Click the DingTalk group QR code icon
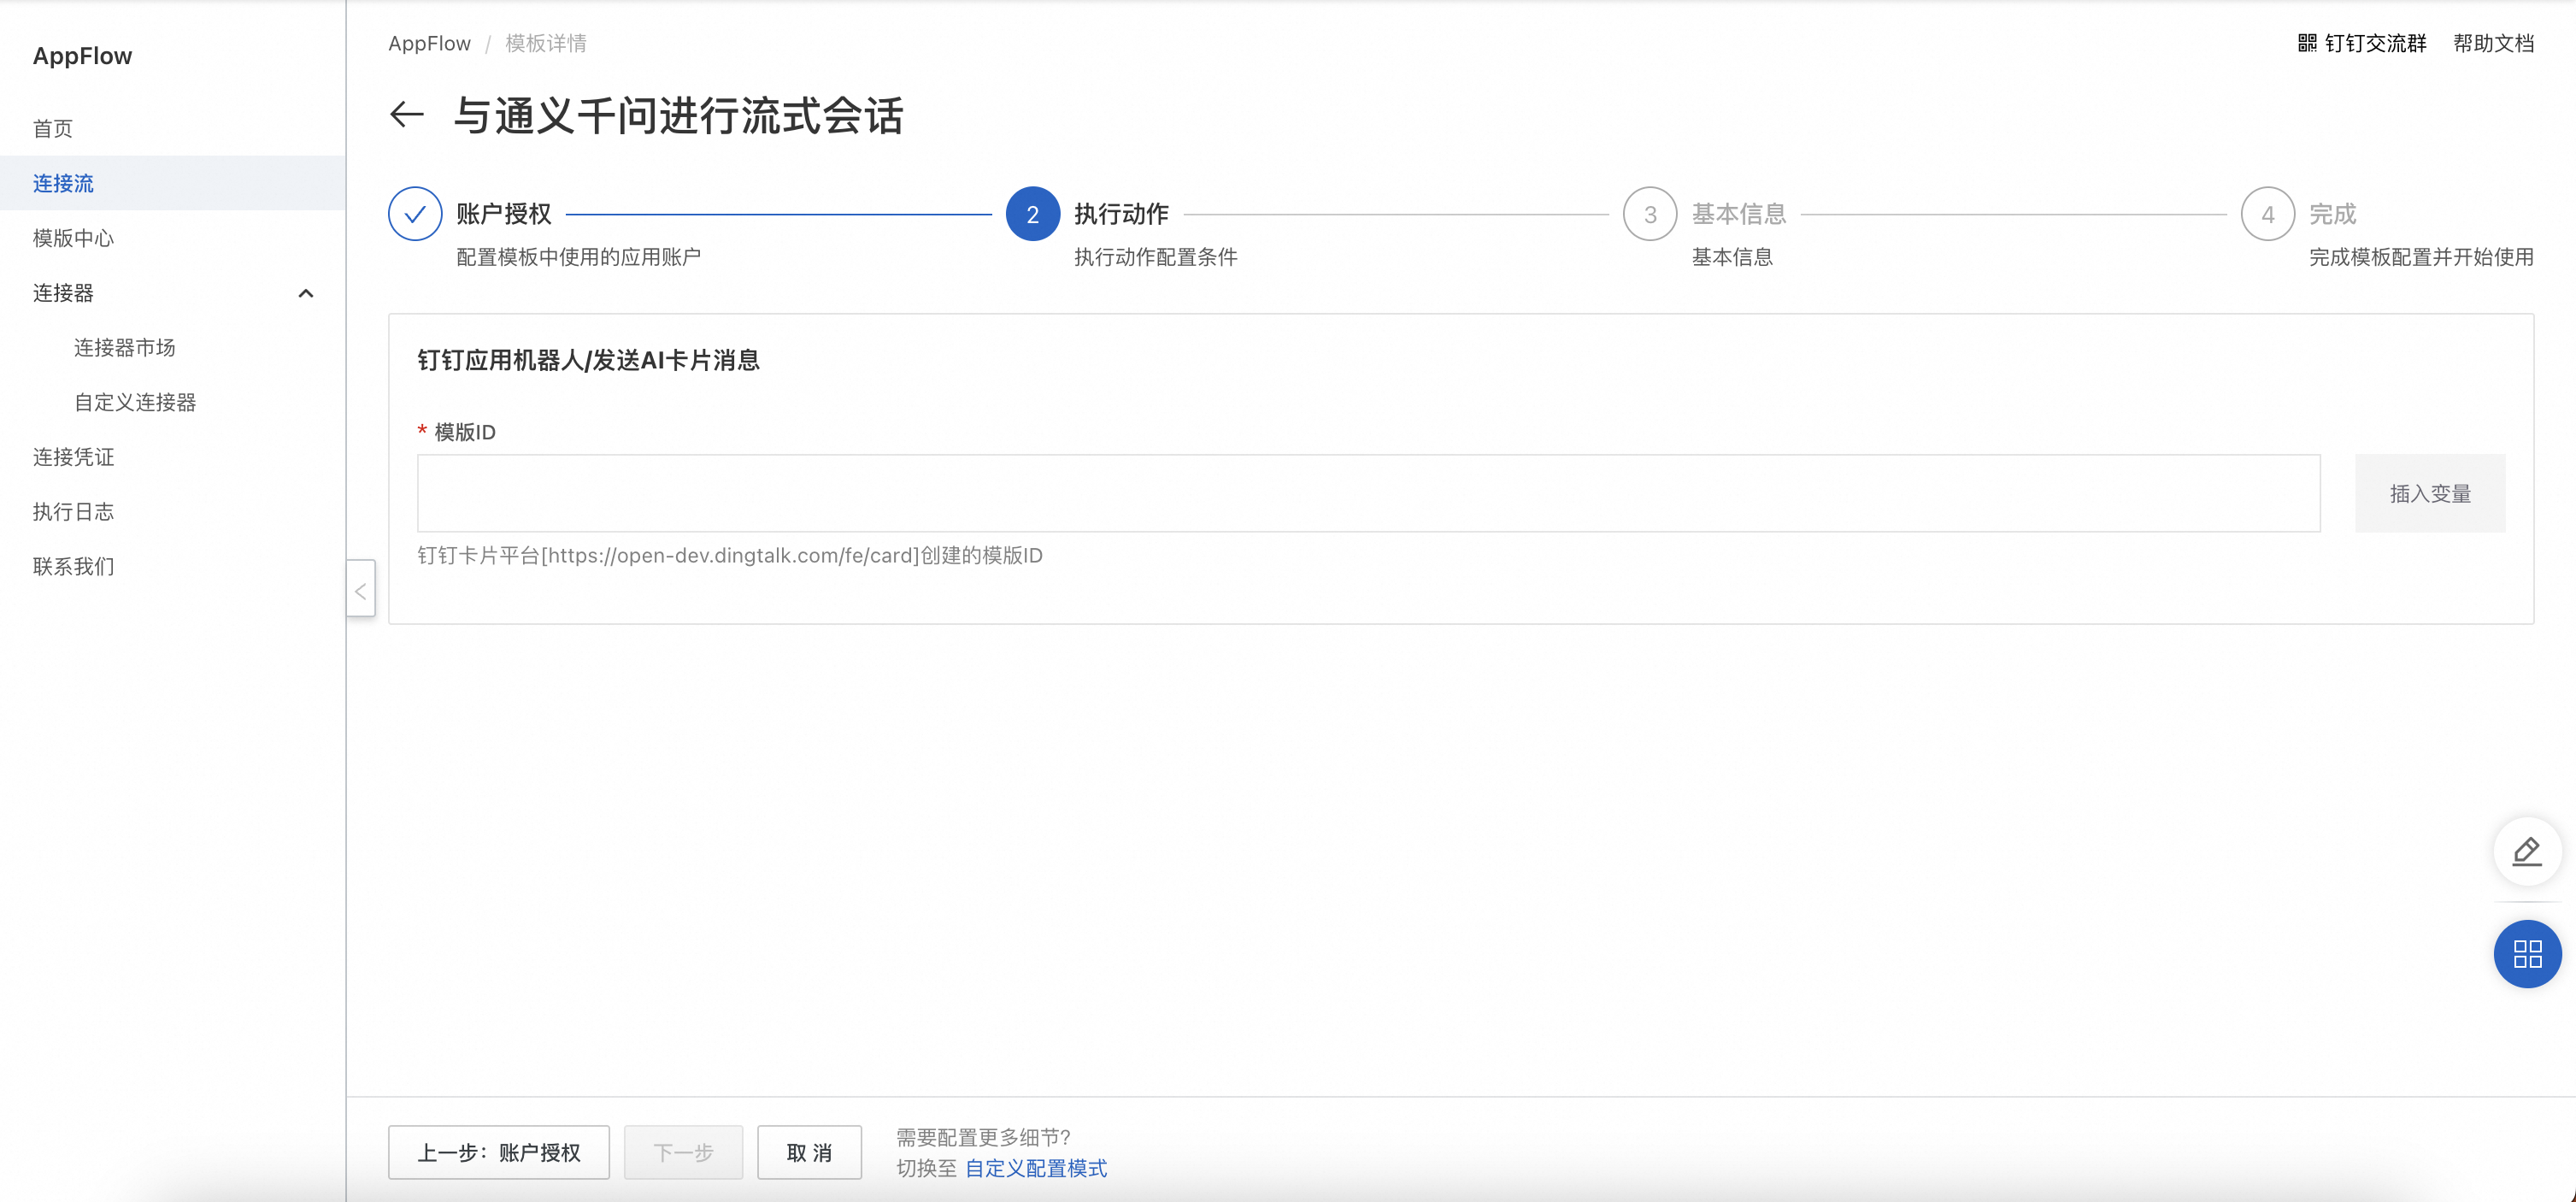 (2306, 43)
